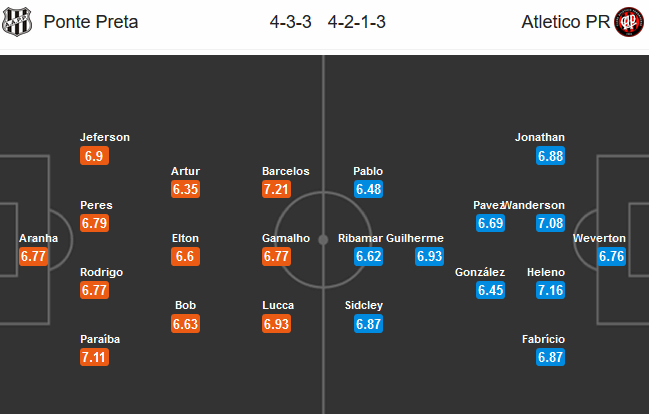Select Paraíba's 7.11 rating badge
The width and height of the screenshot is (649, 414).
coord(94,357)
